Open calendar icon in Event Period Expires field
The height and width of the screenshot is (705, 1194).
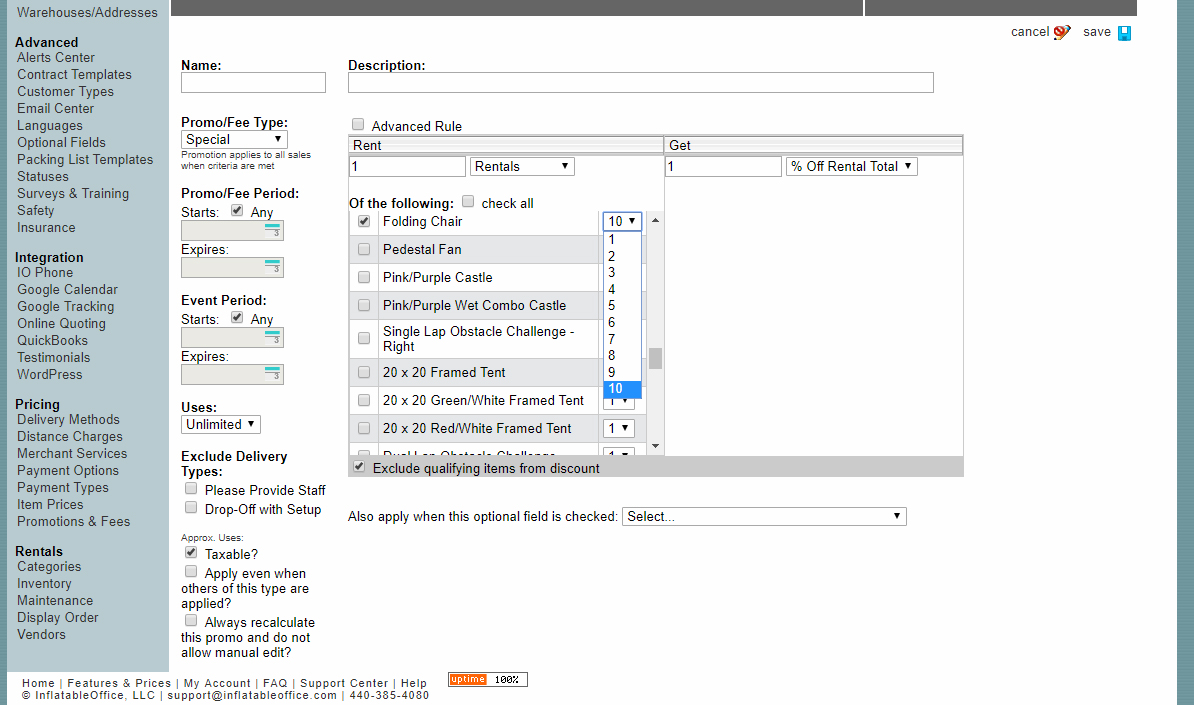272,375
